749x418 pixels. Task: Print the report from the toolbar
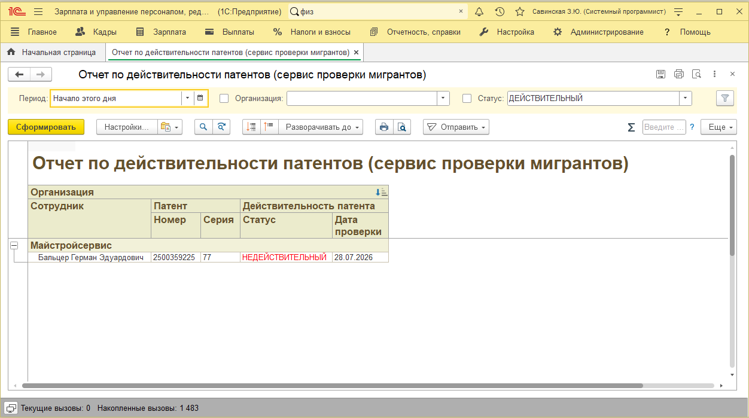384,127
